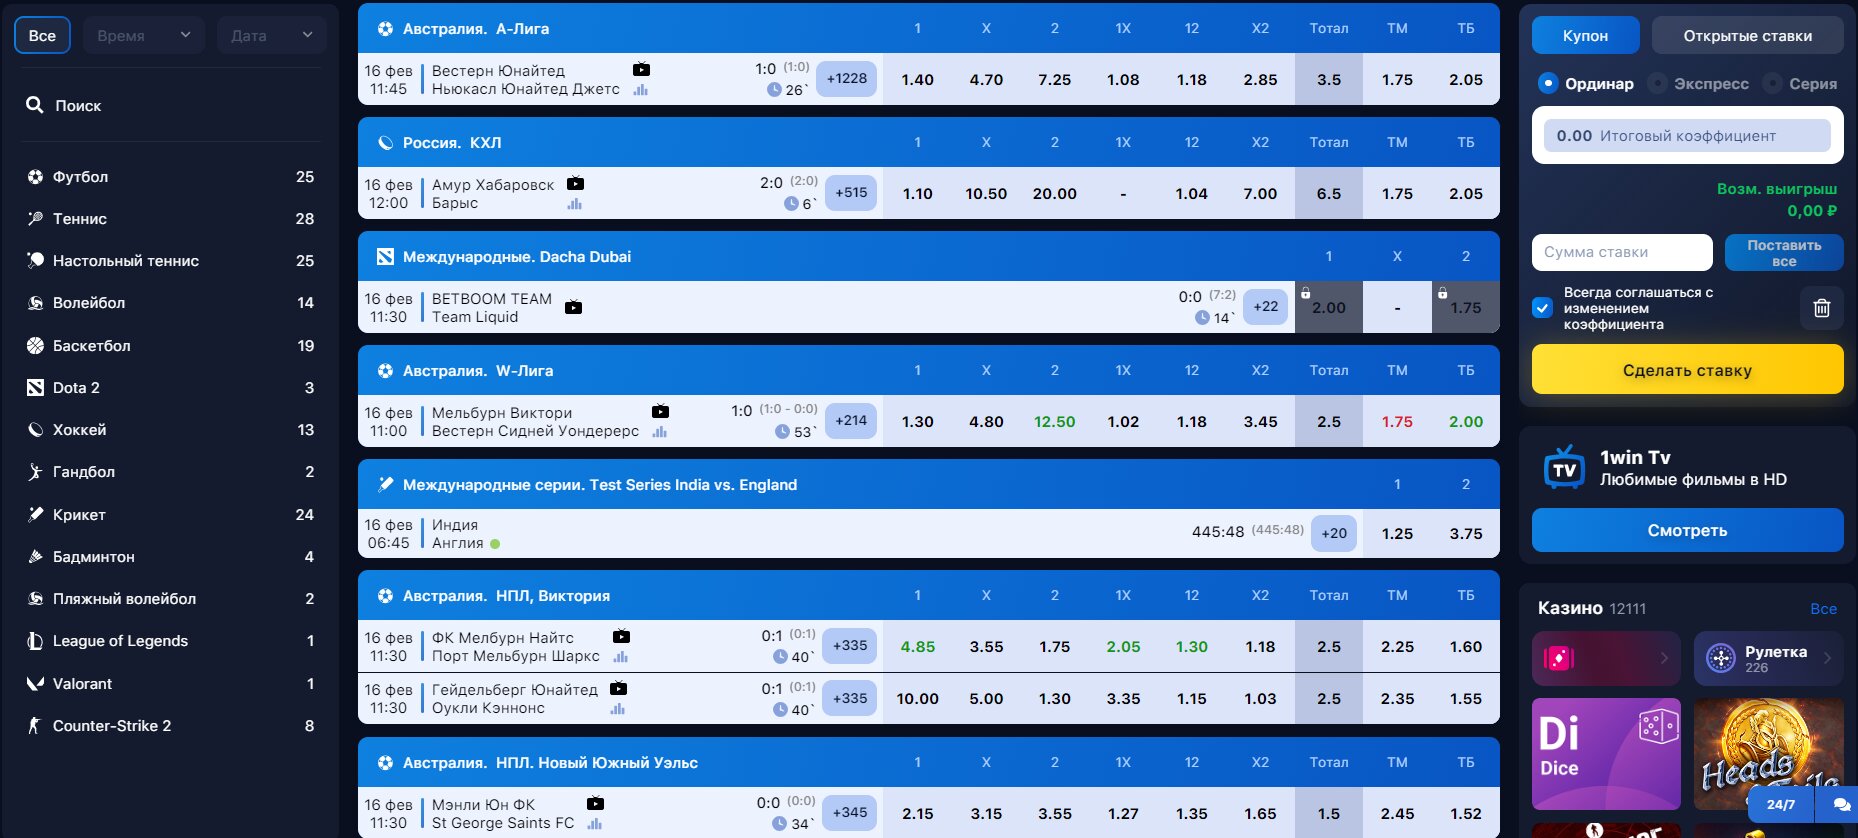1858x838 pixels.
Task: Switch to the Открытые ставки tab
Action: (x=1747, y=36)
